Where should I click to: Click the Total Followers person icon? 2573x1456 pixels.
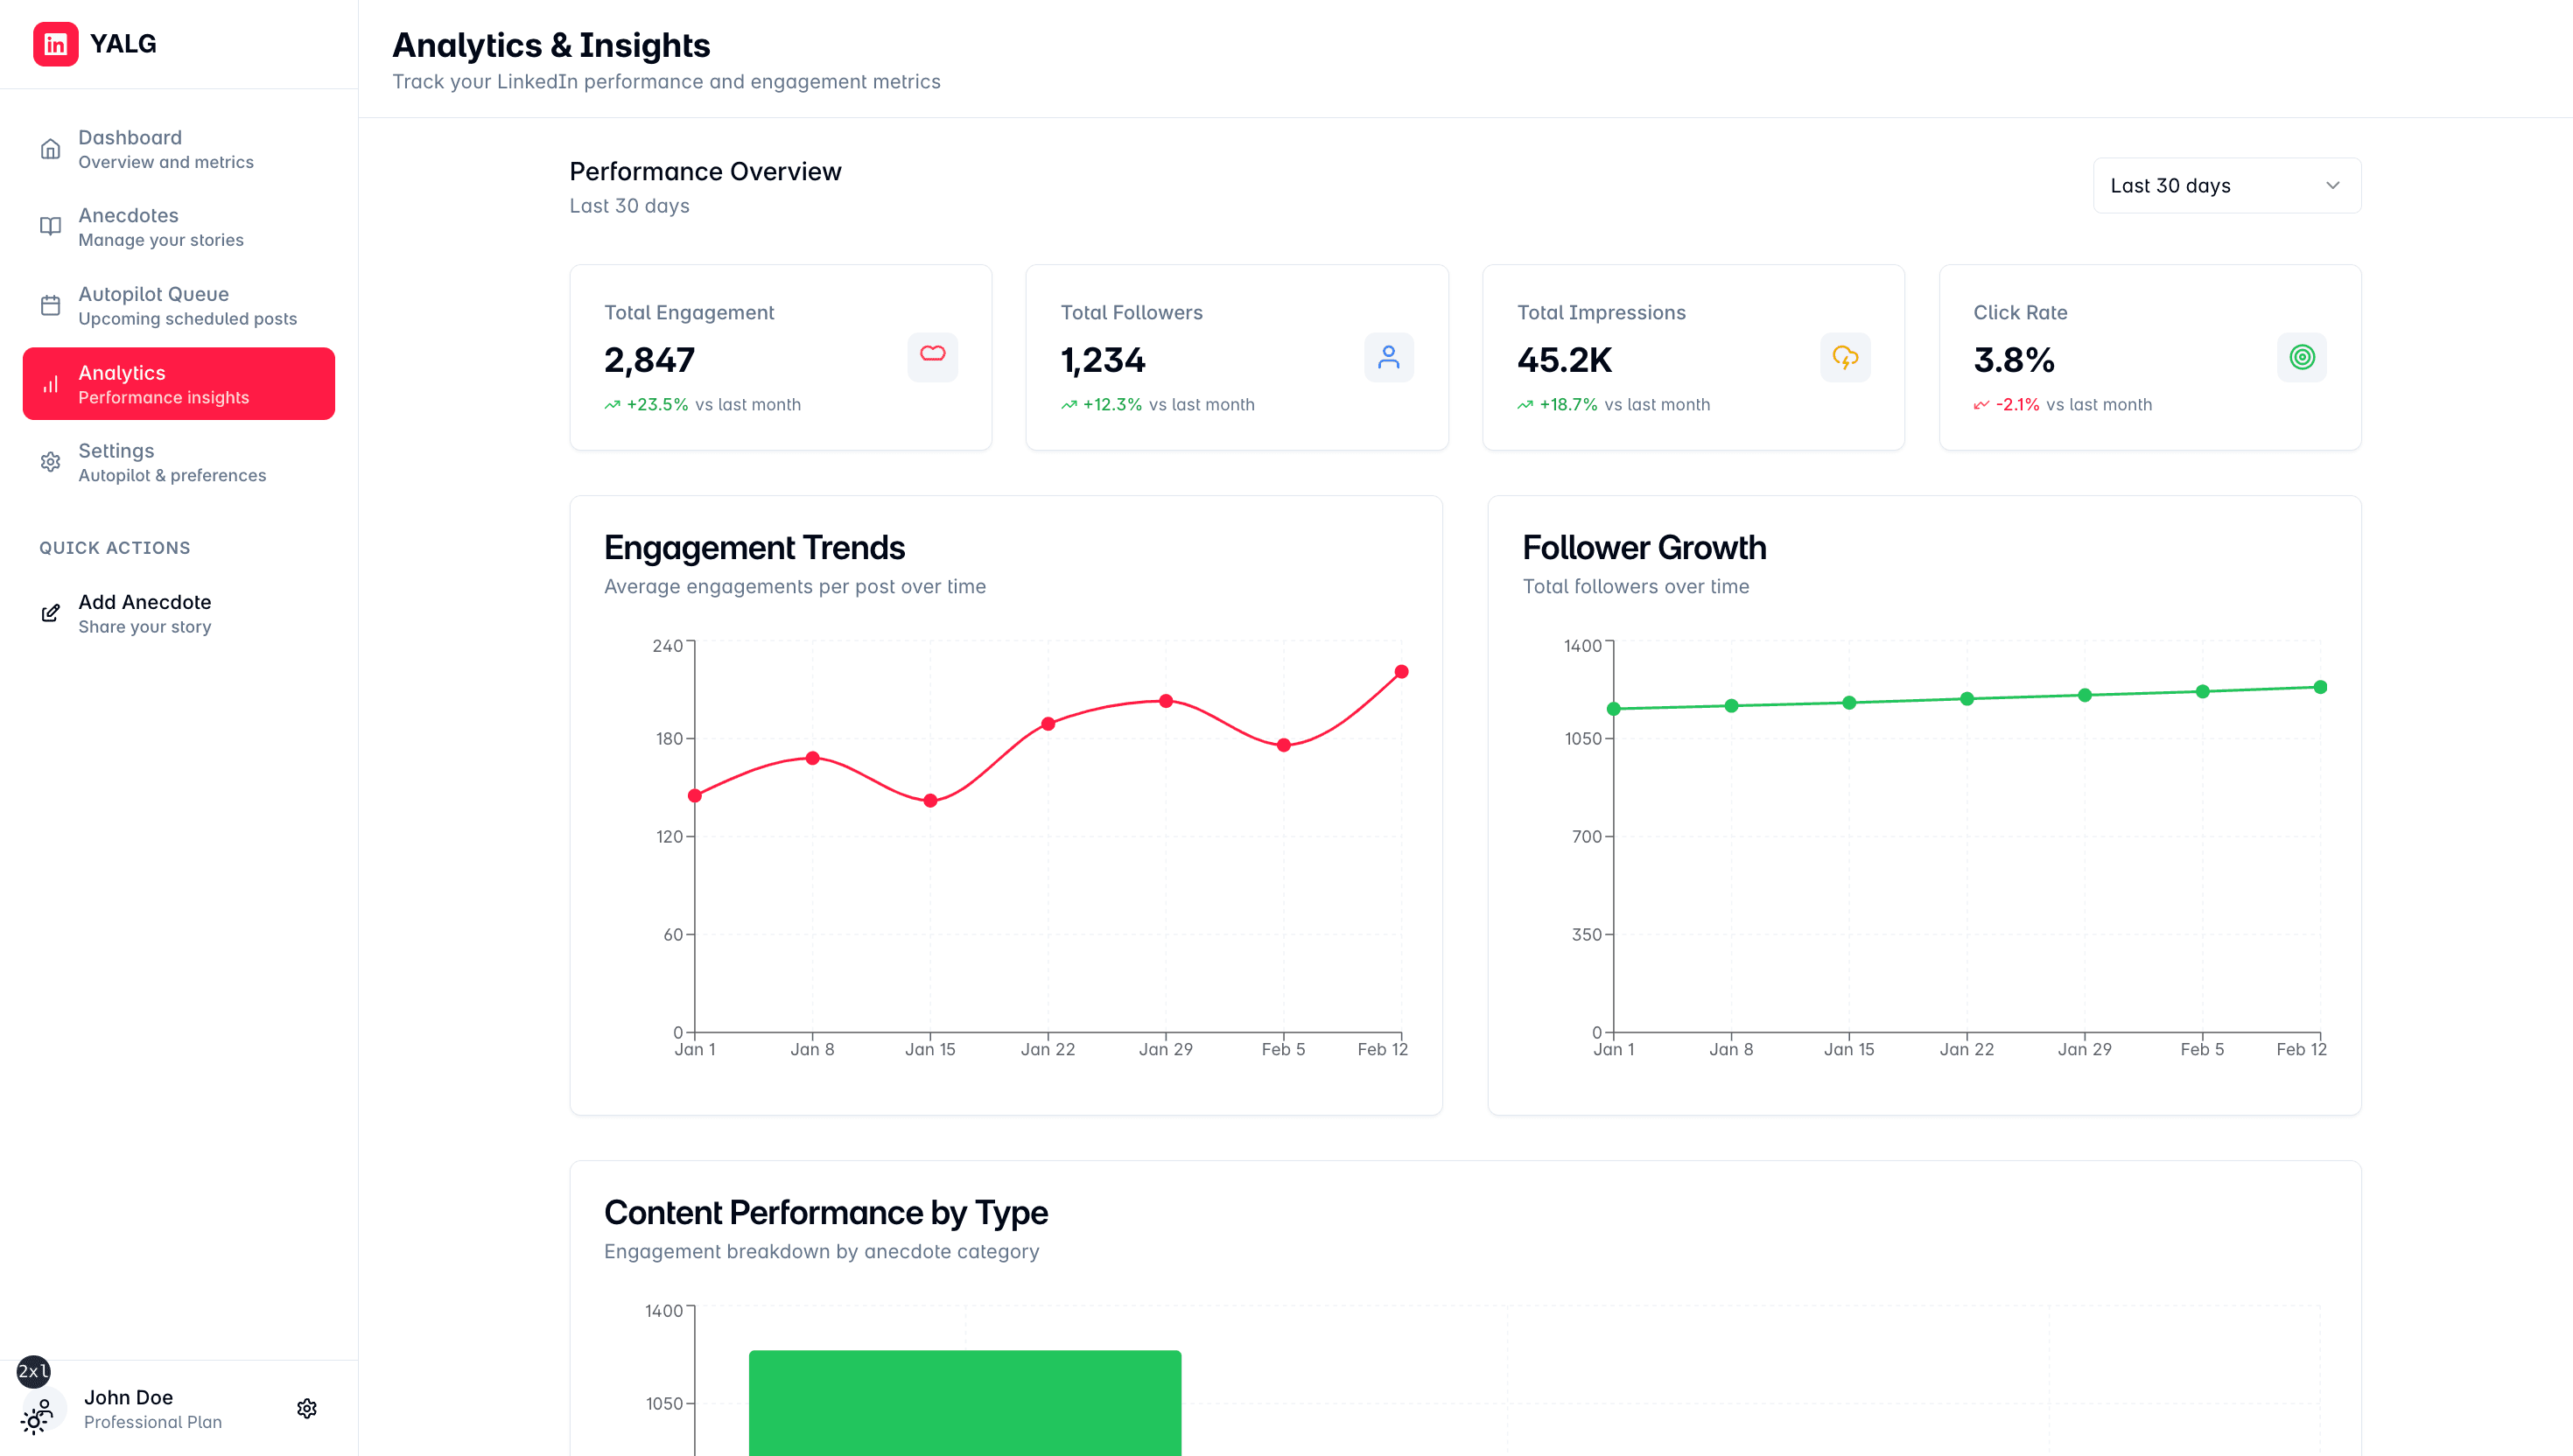coord(1389,357)
